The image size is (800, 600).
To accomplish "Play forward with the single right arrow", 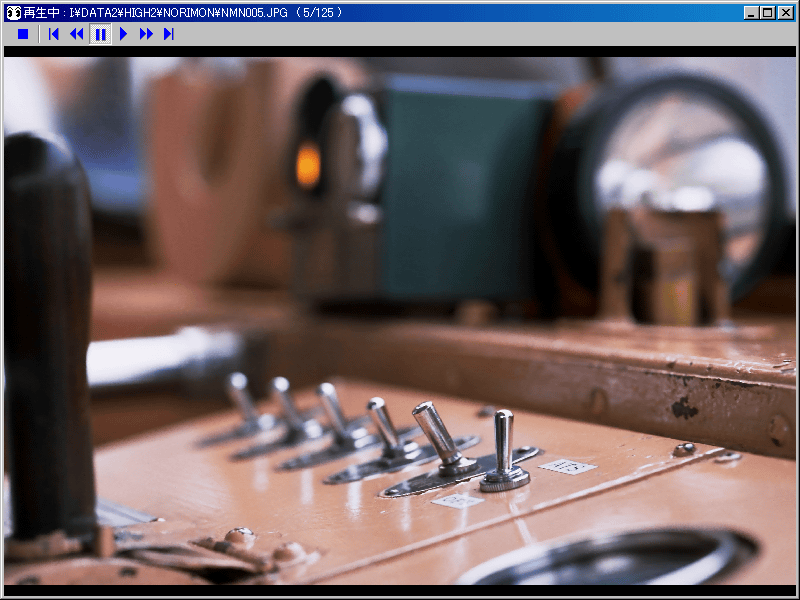I will click(x=123, y=34).
